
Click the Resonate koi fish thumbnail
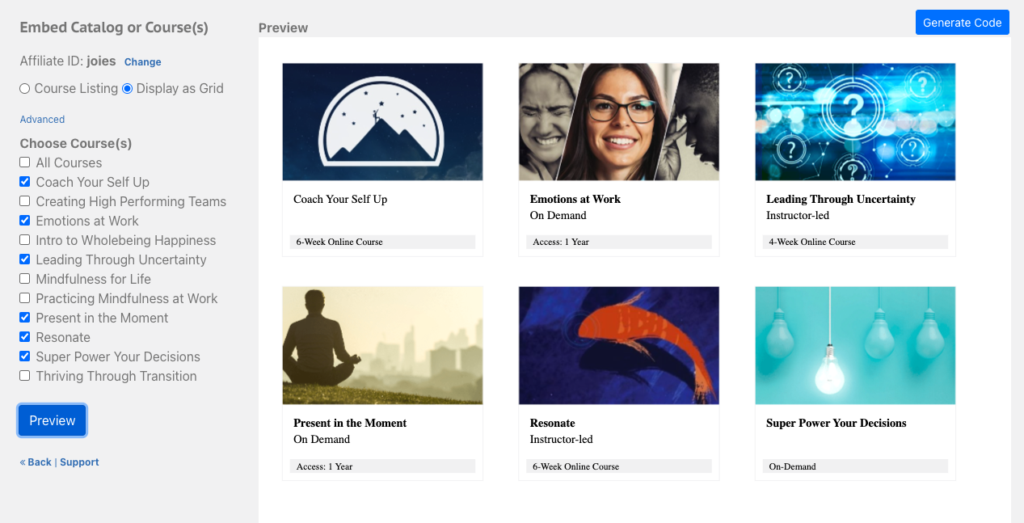point(618,345)
